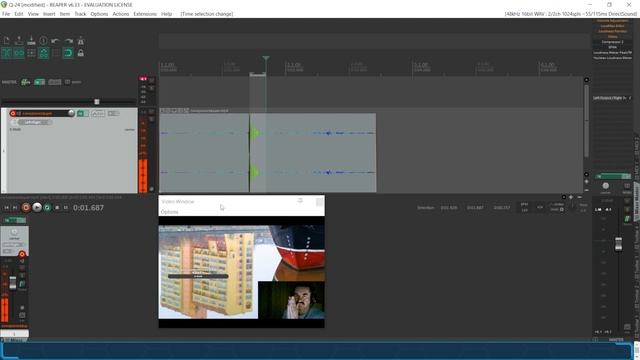Click track 1 FX button

[81, 113]
